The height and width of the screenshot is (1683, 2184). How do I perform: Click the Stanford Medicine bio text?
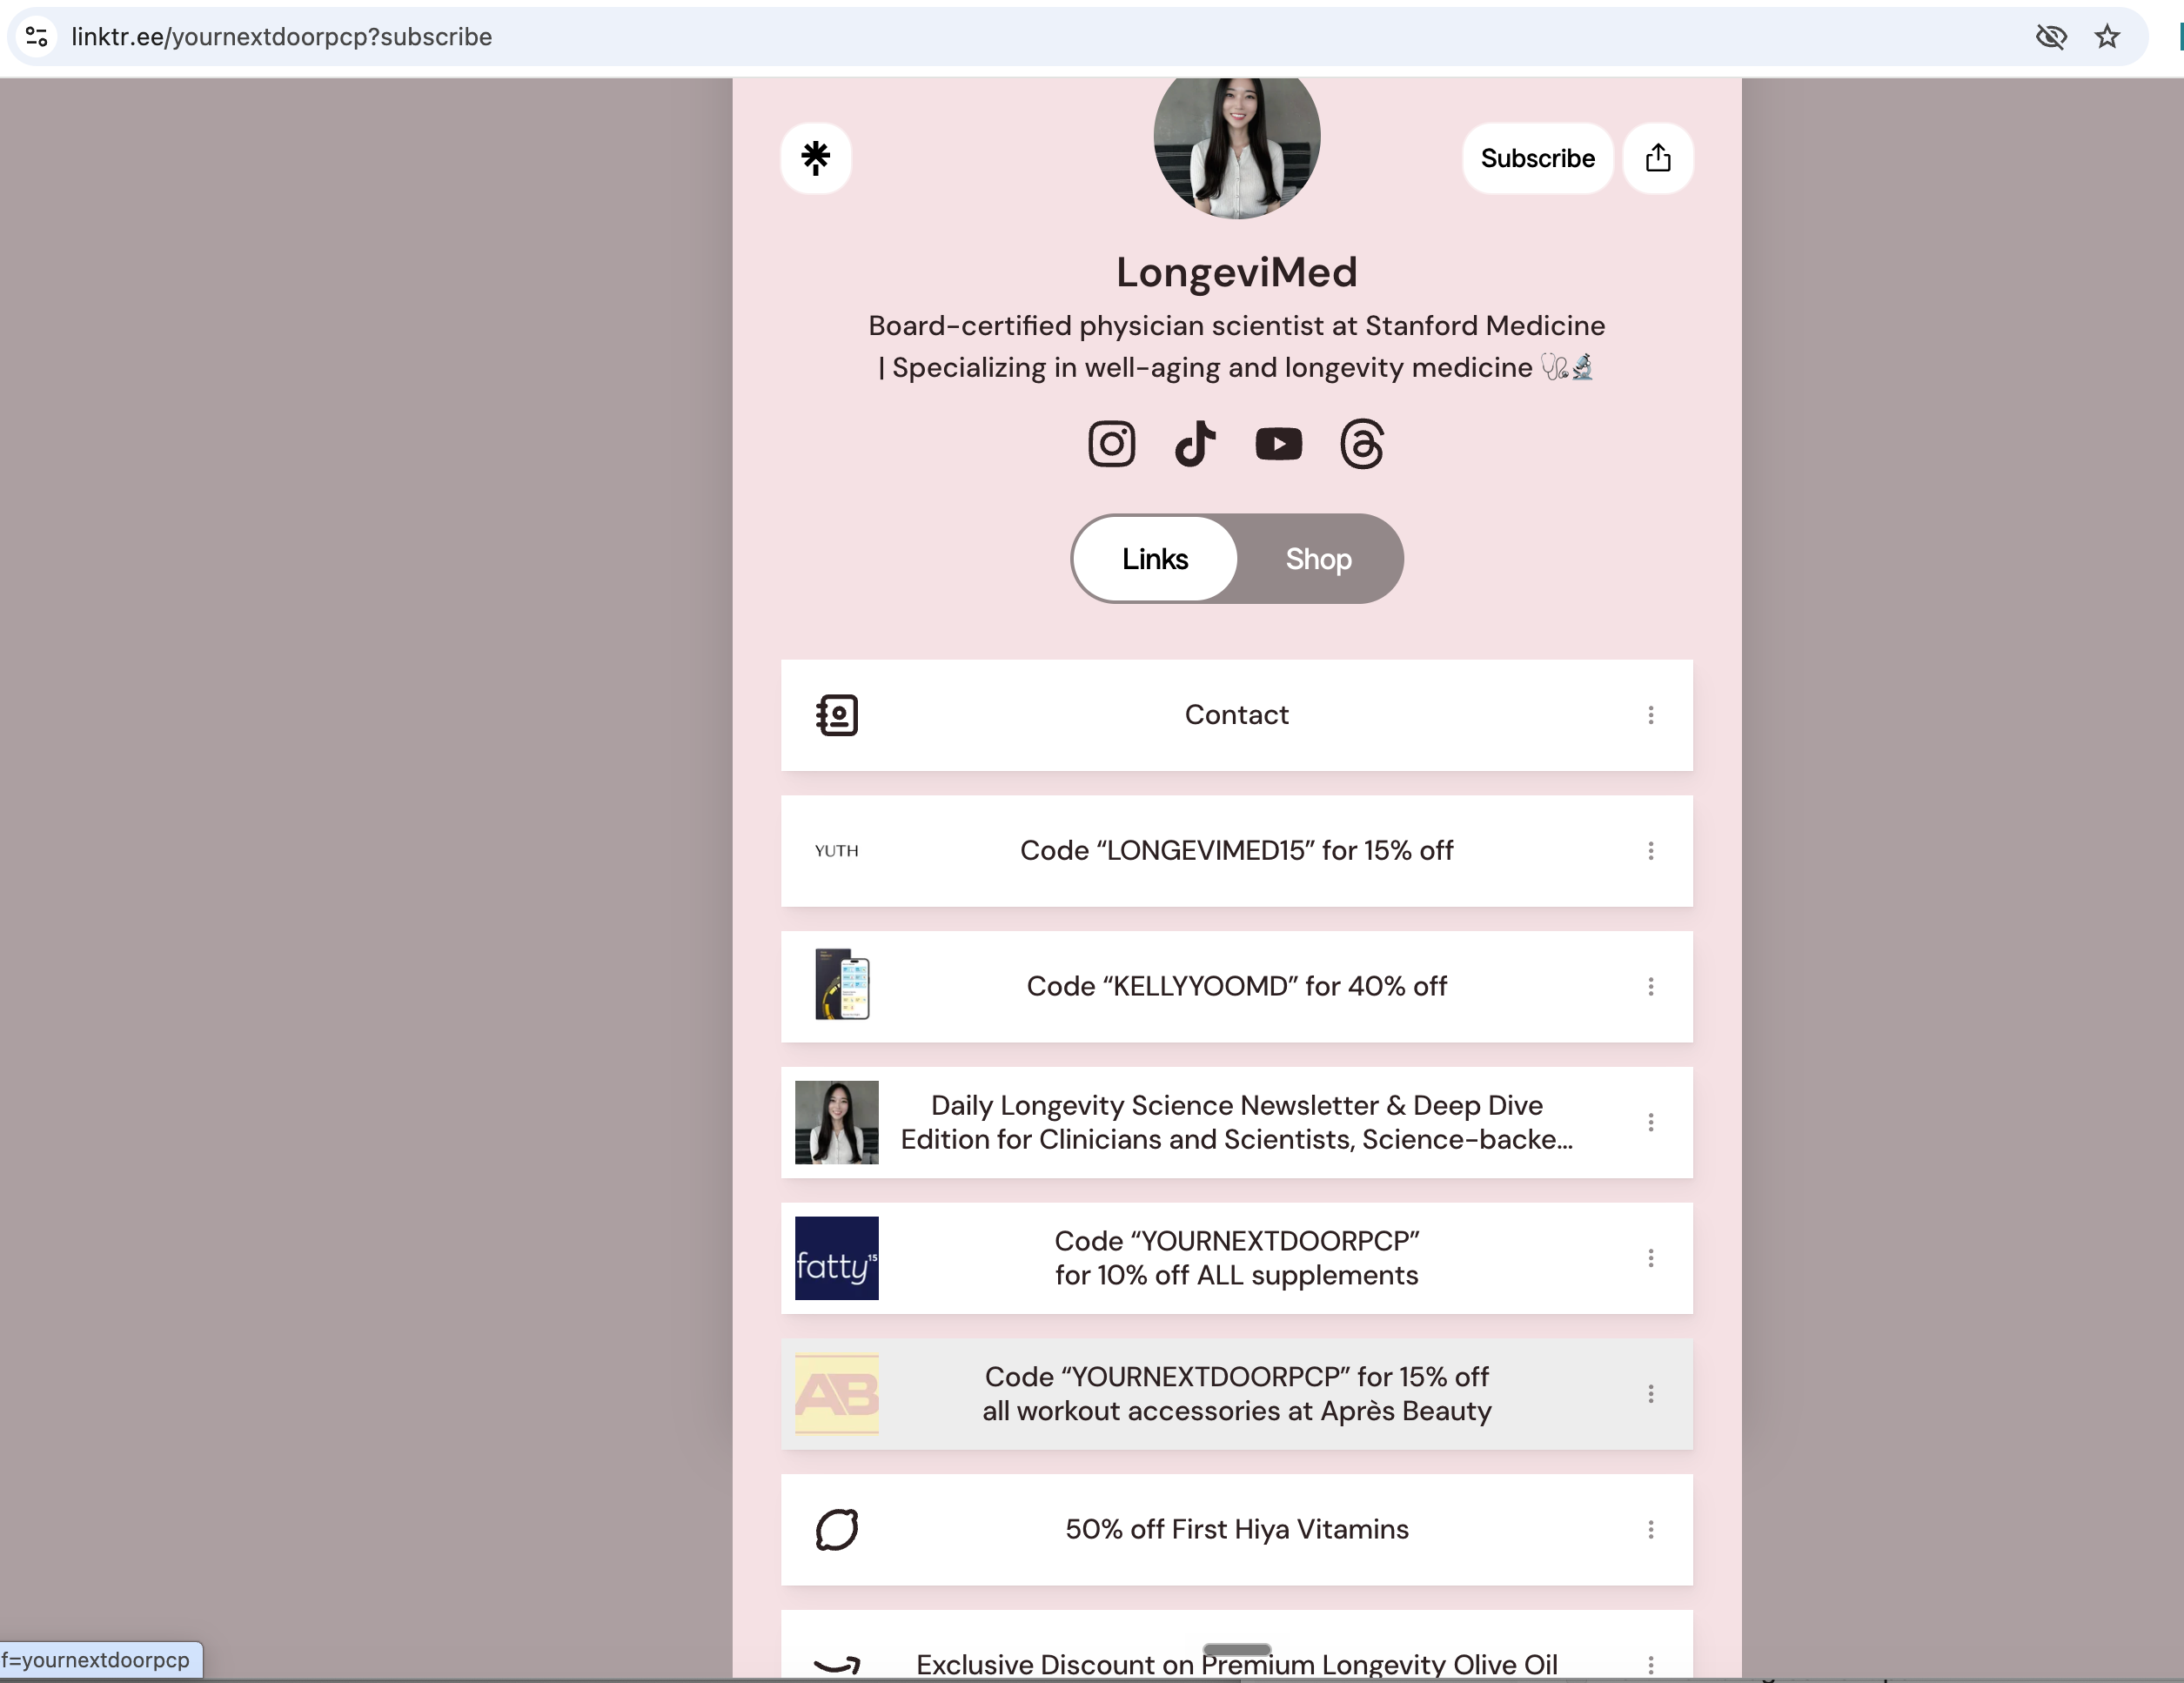pyautogui.click(x=1237, y=347)
